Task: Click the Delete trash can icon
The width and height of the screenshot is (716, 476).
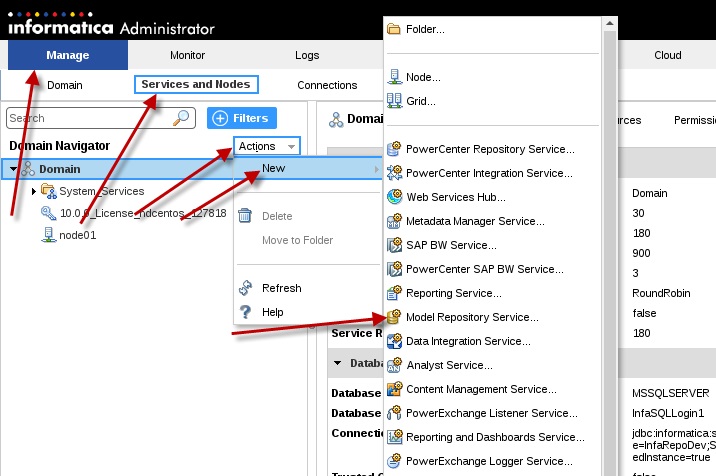Action: 245,215
